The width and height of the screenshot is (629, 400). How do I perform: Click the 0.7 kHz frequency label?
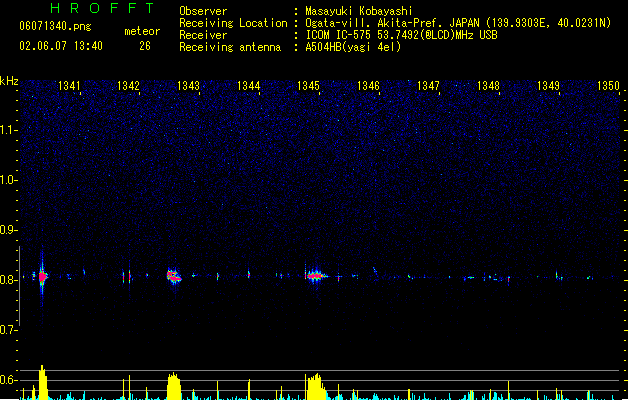click(x=8, y=330)
